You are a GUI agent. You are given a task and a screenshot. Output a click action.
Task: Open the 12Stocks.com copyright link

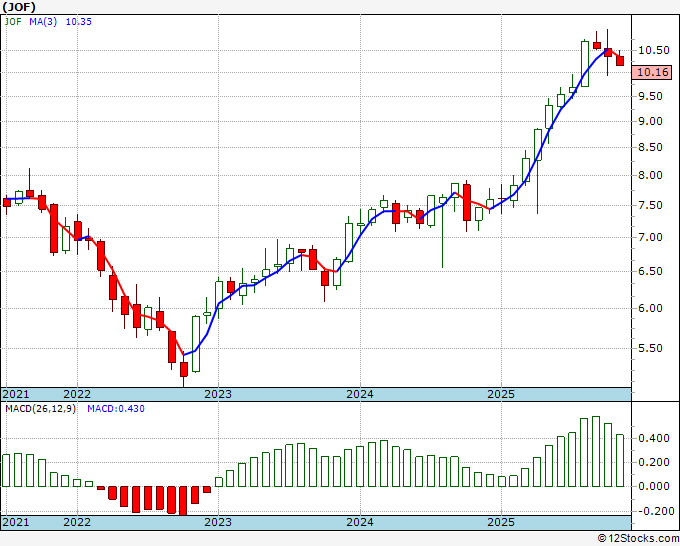[x=638, y=538]
